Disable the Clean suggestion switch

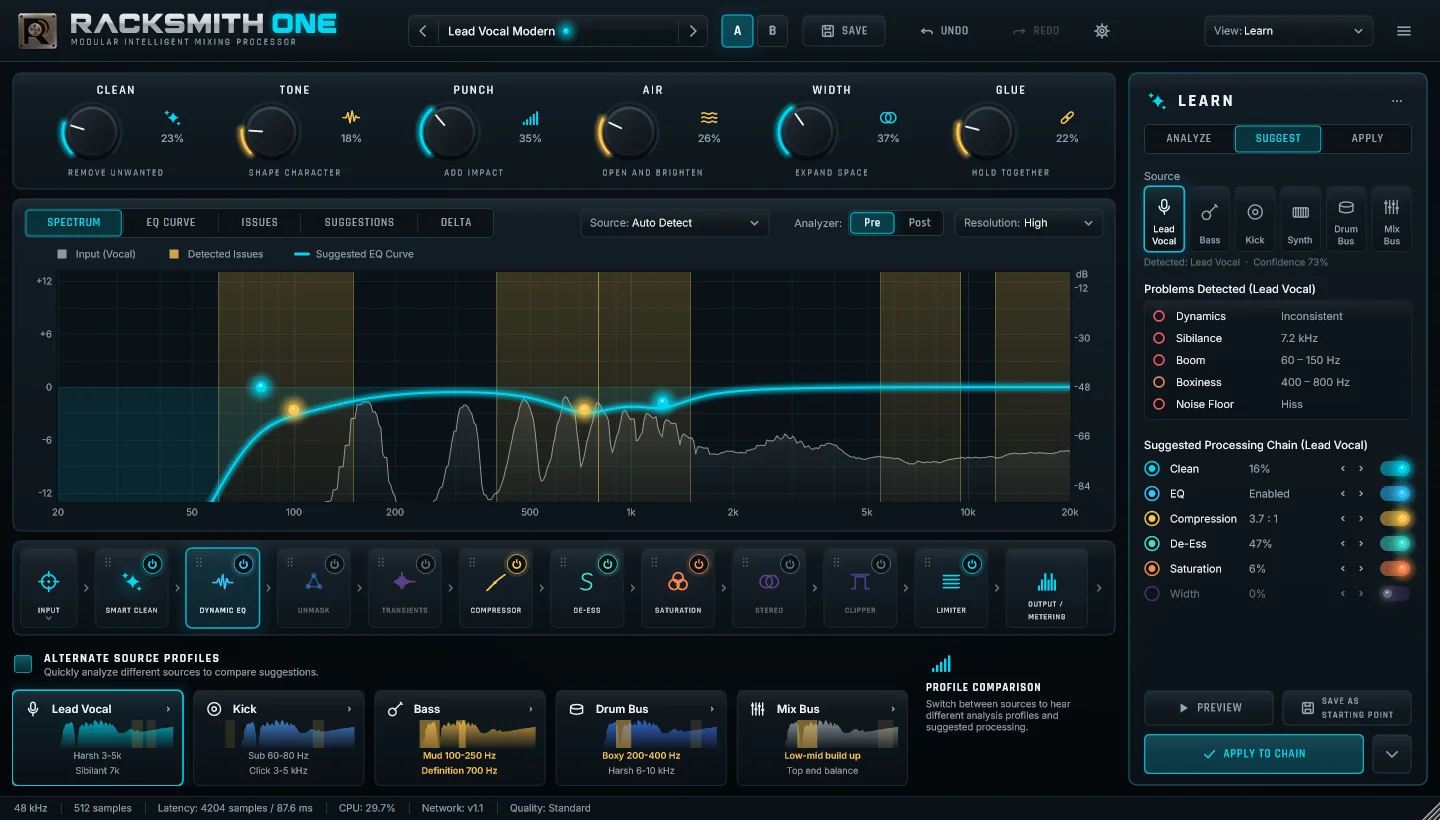1395,468
